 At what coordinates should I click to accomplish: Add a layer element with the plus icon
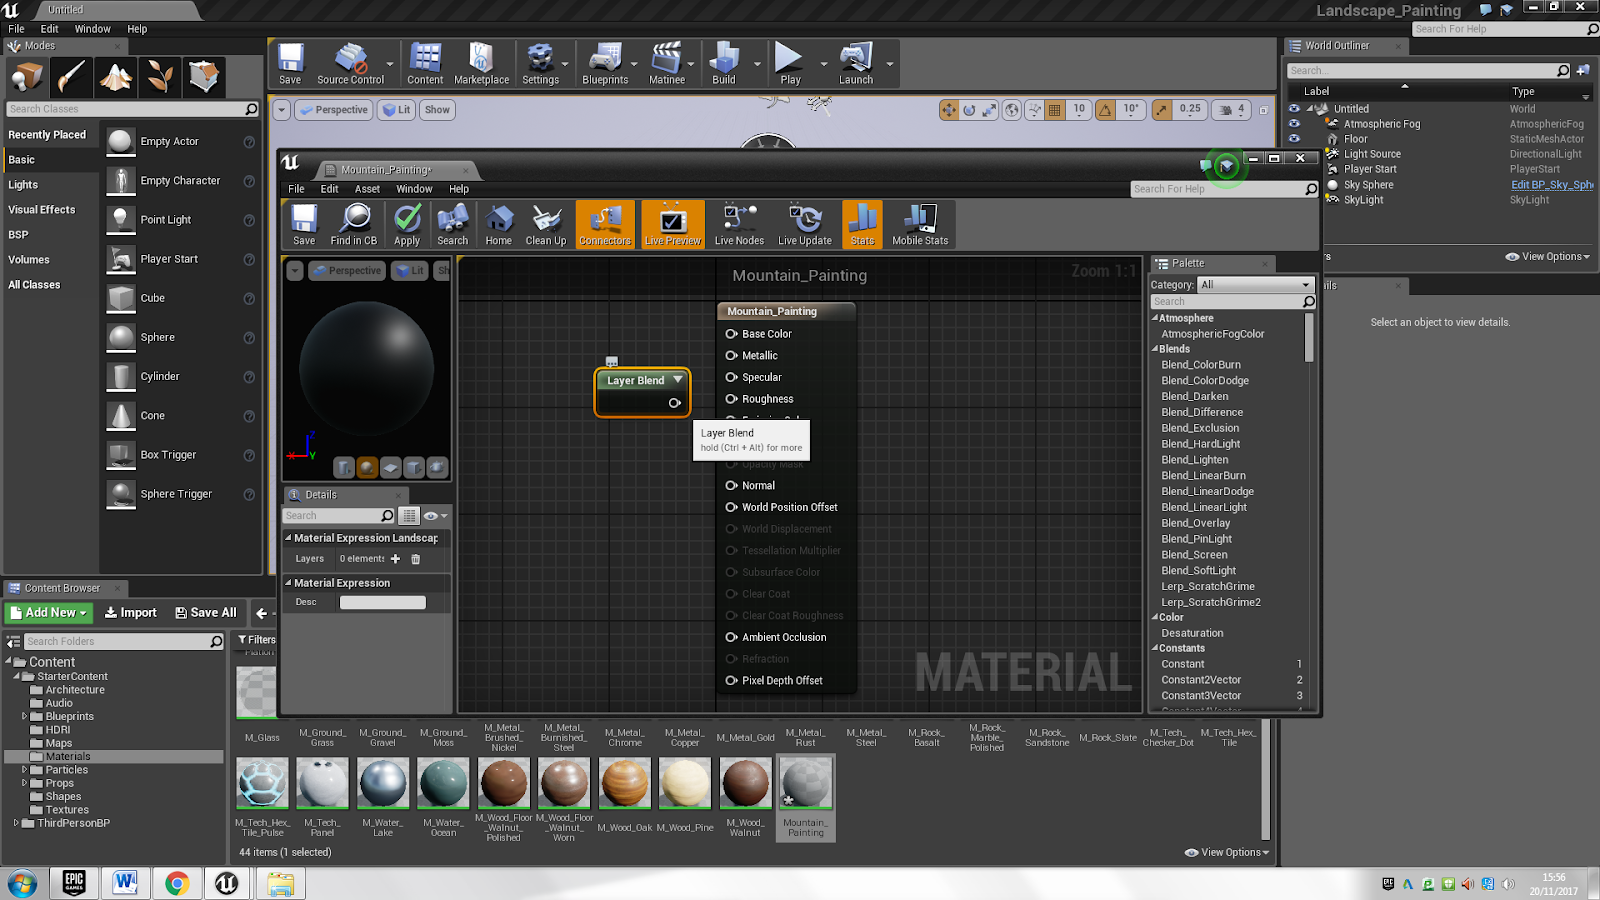coord(395,559)
